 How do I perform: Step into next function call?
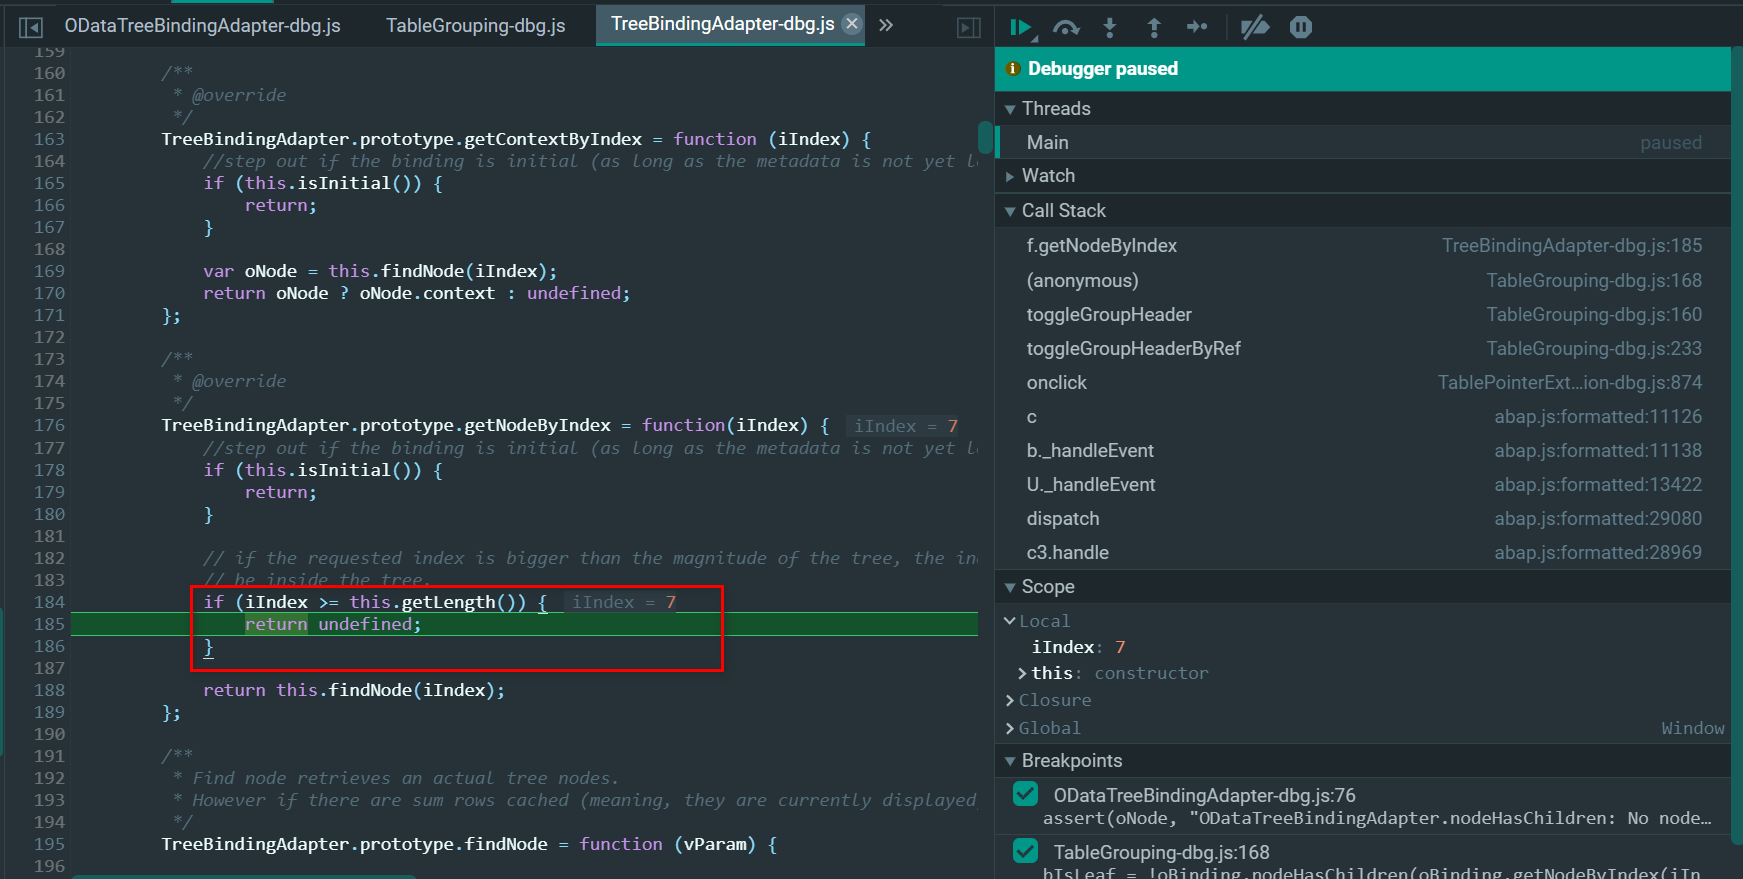tap(1110, 28)
